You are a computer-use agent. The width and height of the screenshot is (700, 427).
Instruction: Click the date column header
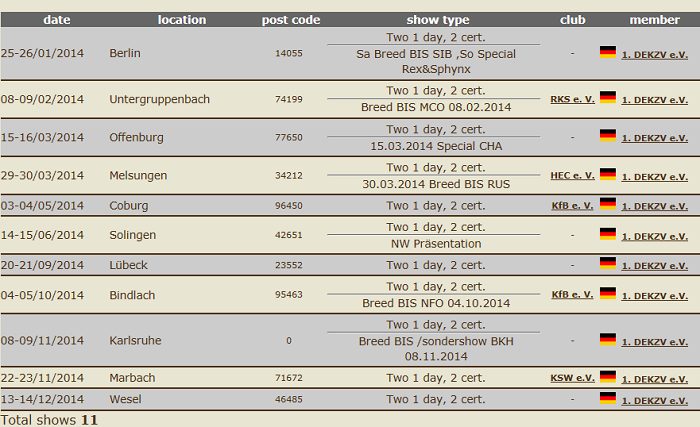click(x=57, y=20)
